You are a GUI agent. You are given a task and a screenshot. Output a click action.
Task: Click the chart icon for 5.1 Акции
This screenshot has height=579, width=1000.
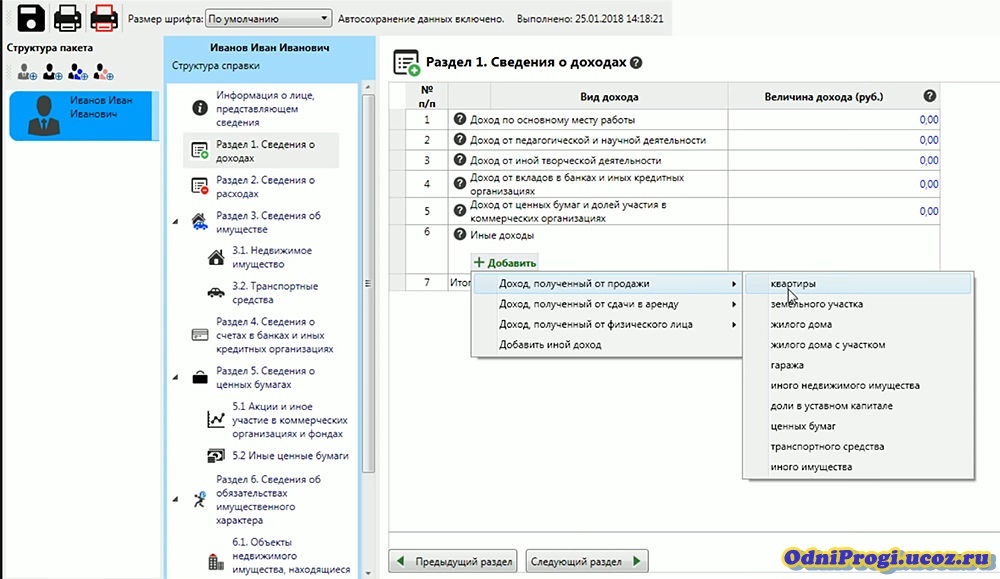[216, 420]
